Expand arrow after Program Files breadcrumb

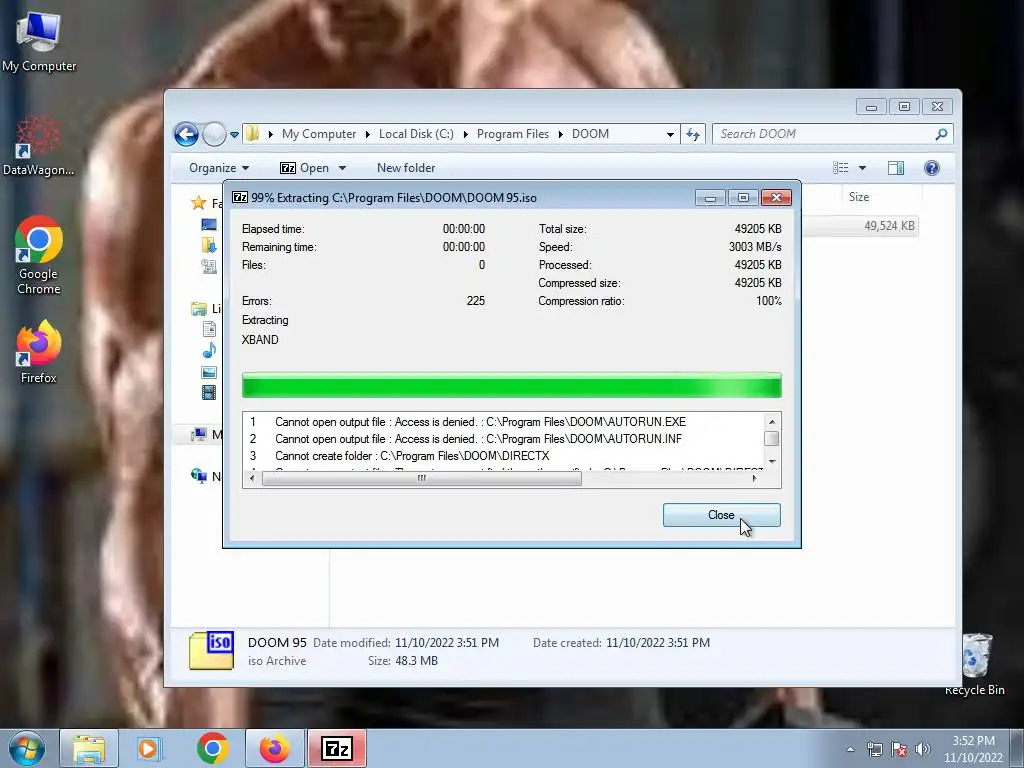pyautogui.click(x=560, y=135)
